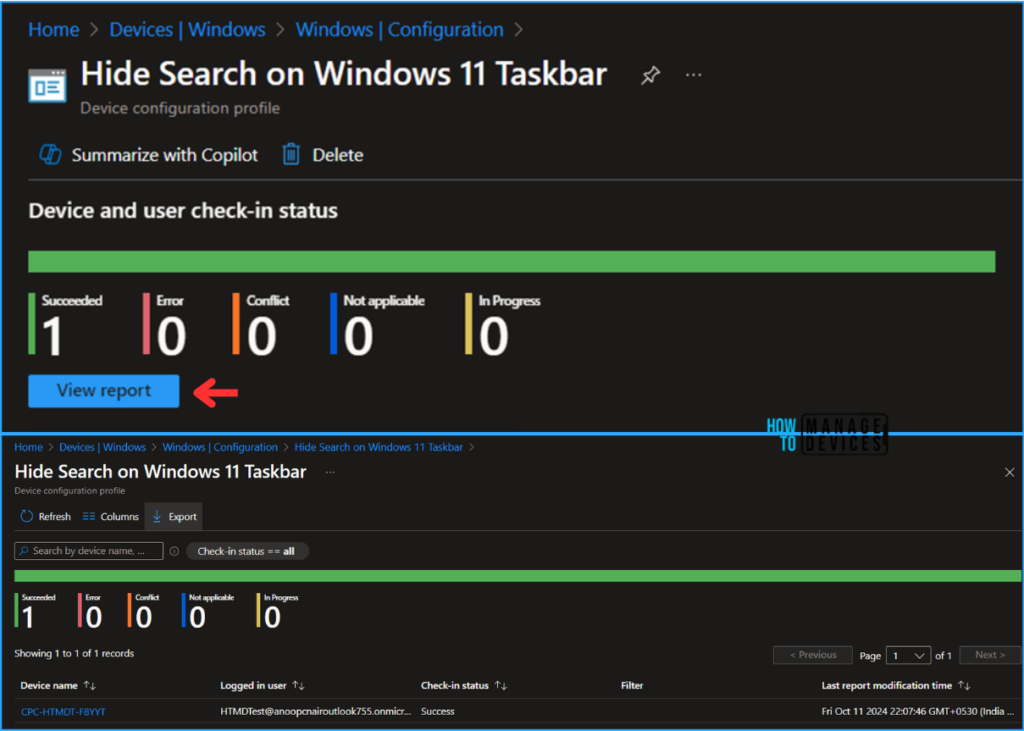The width and height of the screenshot is (1024, 731).
Task: Open the ellipsis menu in the report pane
Action: pos(330,472)
